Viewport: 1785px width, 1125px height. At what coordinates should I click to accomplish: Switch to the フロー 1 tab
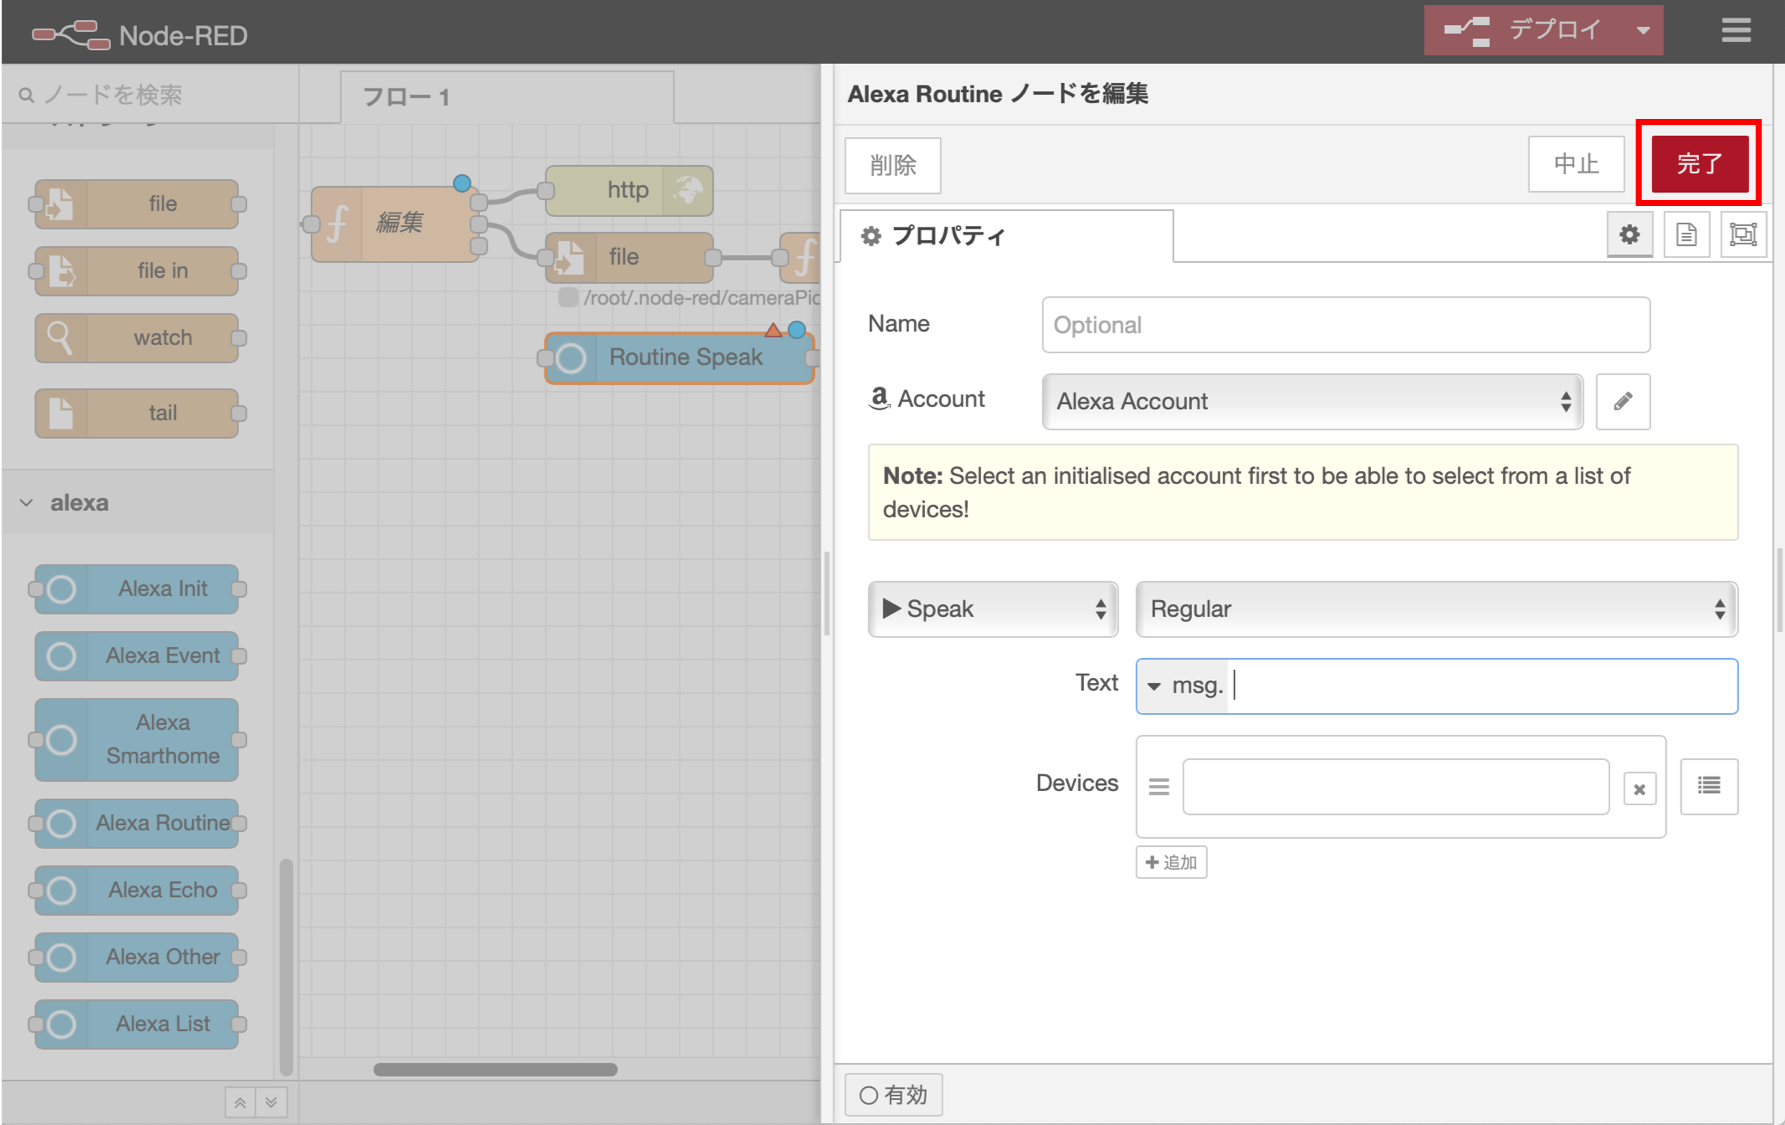pos(407,97)
